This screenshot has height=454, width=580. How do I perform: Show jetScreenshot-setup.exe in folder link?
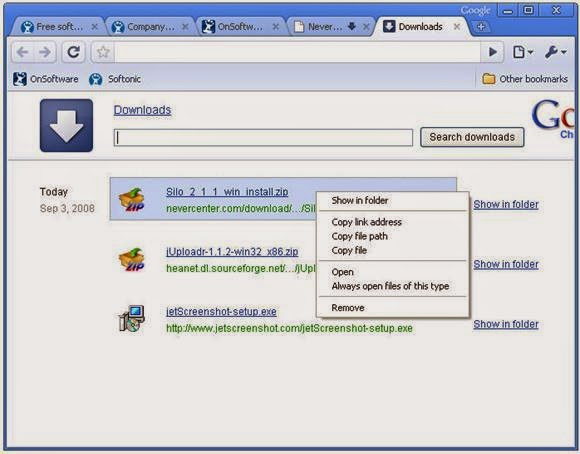pos(506,324)
